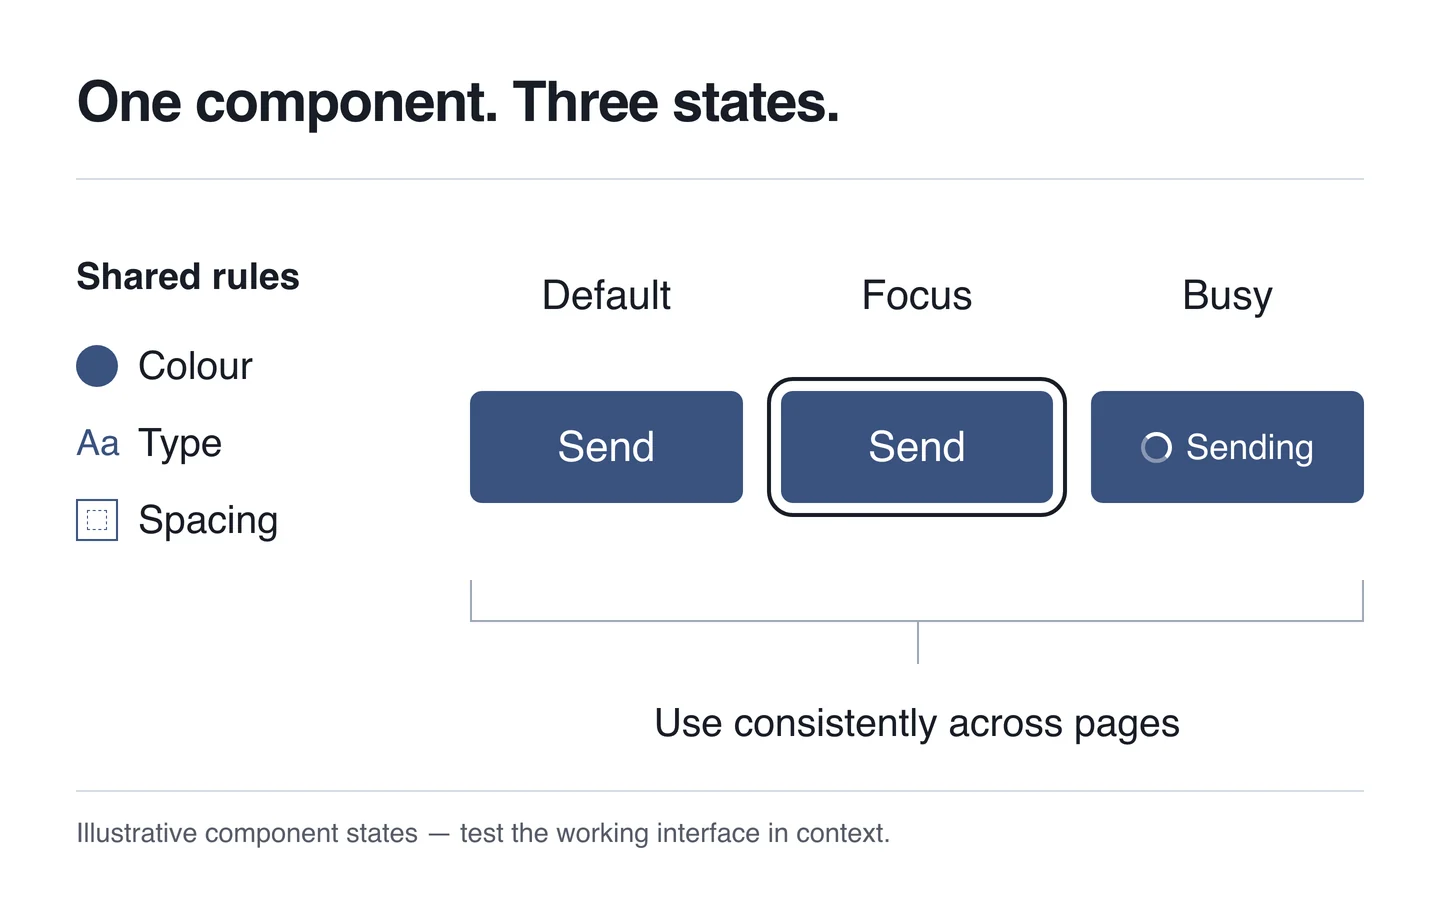Click the spinner icon in Sending button
1440x900 pixels.
[x=1156, y=447]
